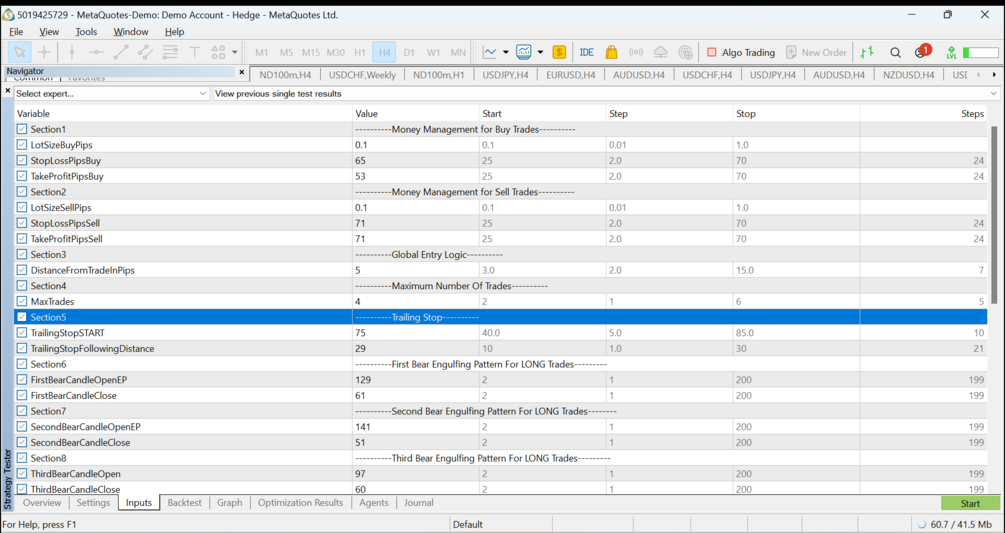1005x533 pixels.
Task: Click the signals broadcast icon
Action: (x=636, y=53)
